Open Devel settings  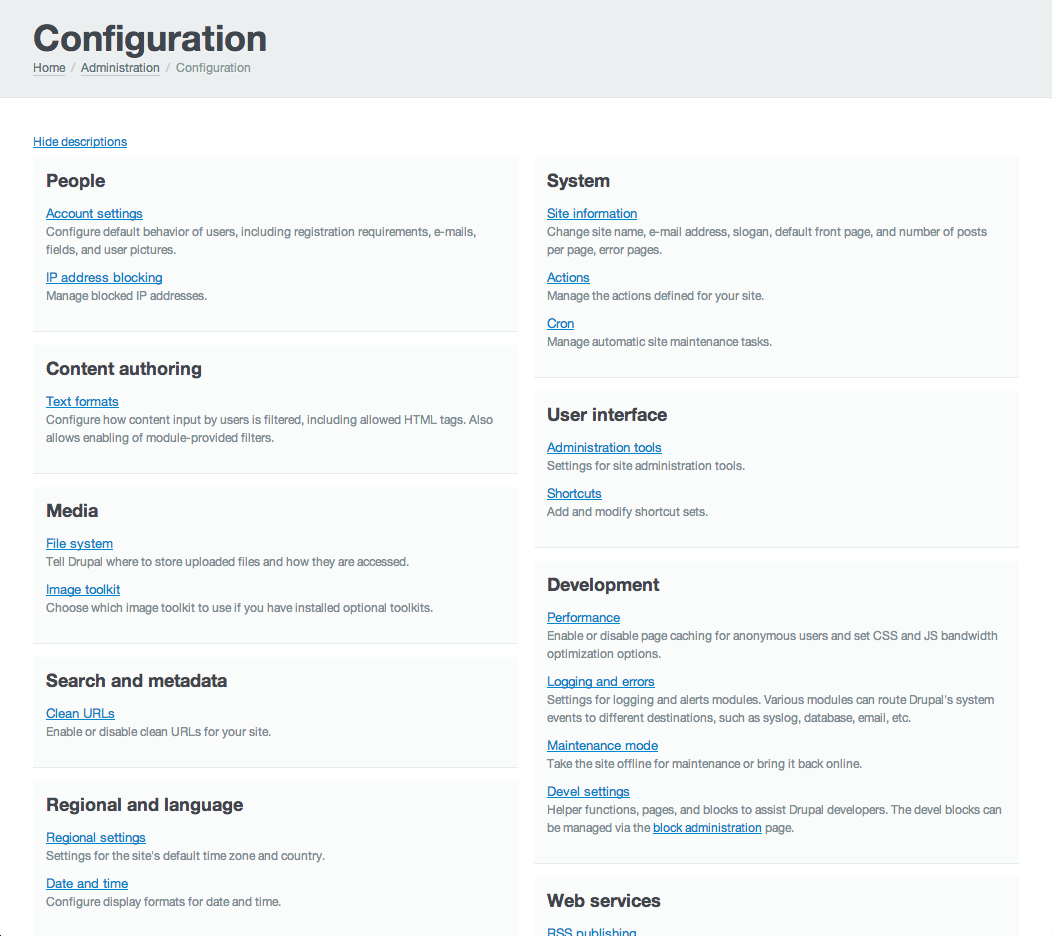588,791
